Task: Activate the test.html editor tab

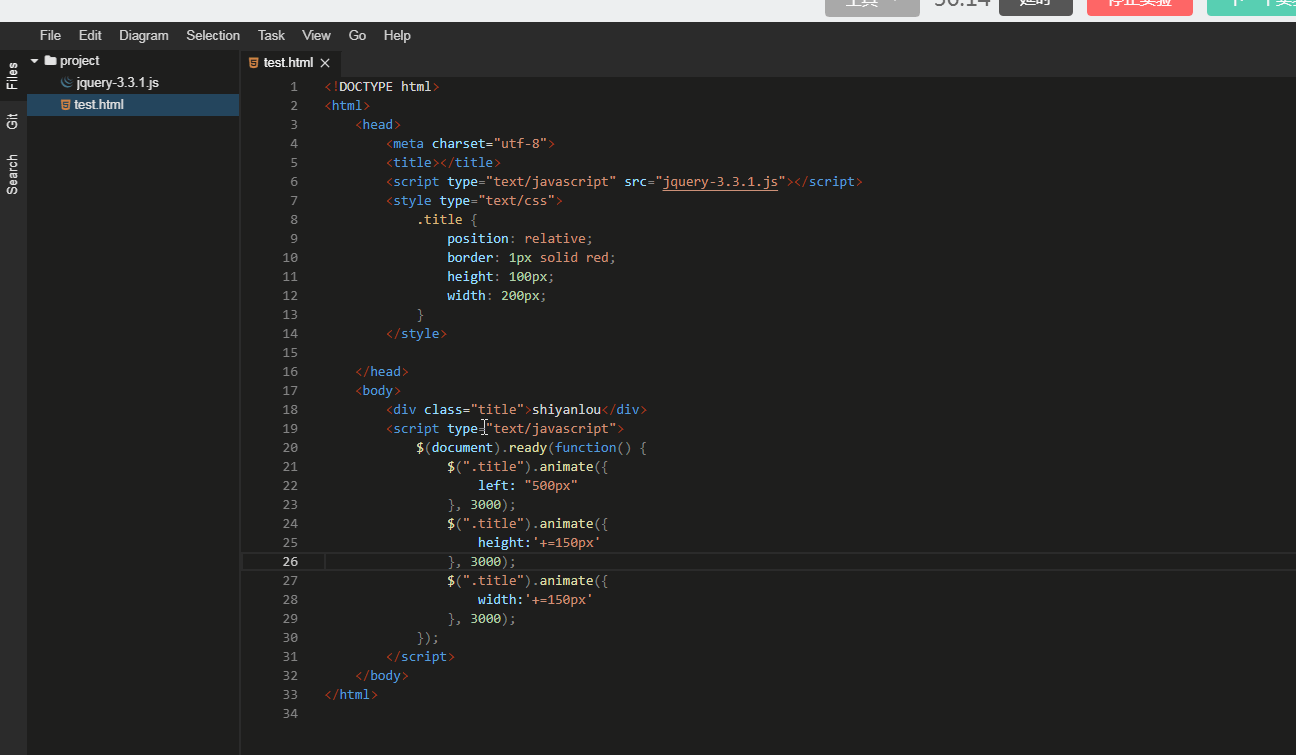Action: click(x=288, y=63)
